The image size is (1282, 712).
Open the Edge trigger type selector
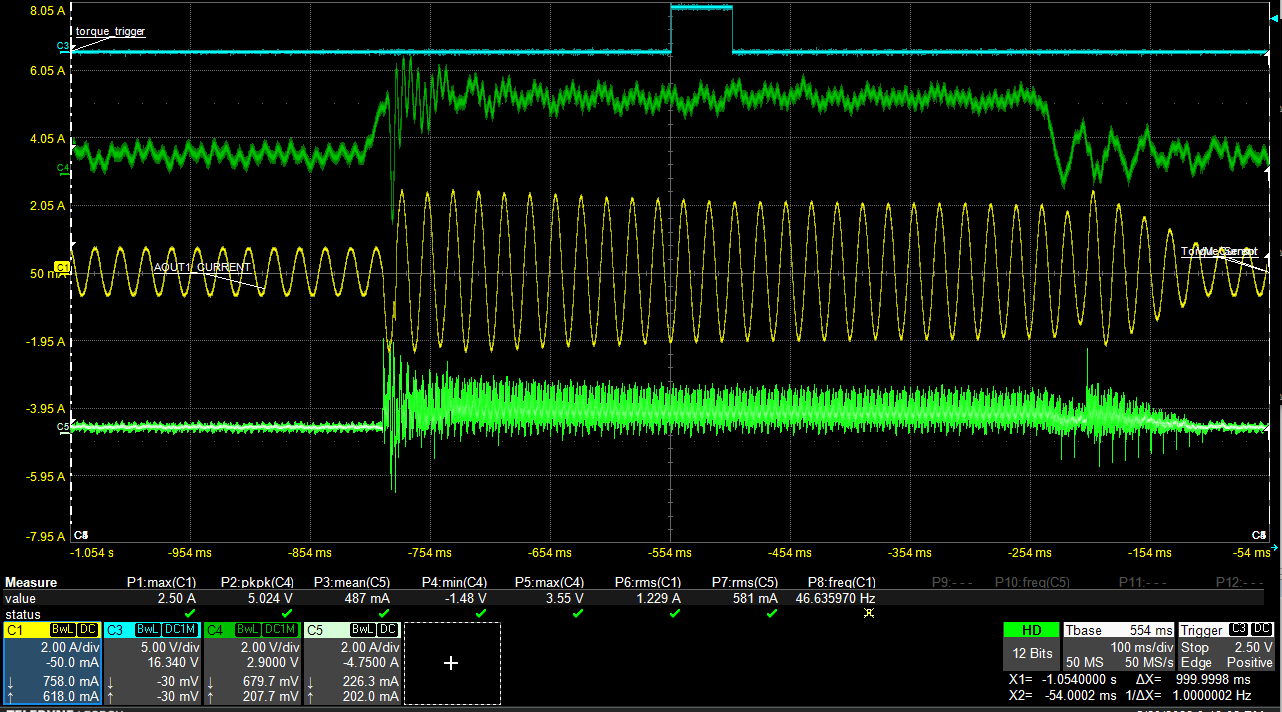(1196, 661)
